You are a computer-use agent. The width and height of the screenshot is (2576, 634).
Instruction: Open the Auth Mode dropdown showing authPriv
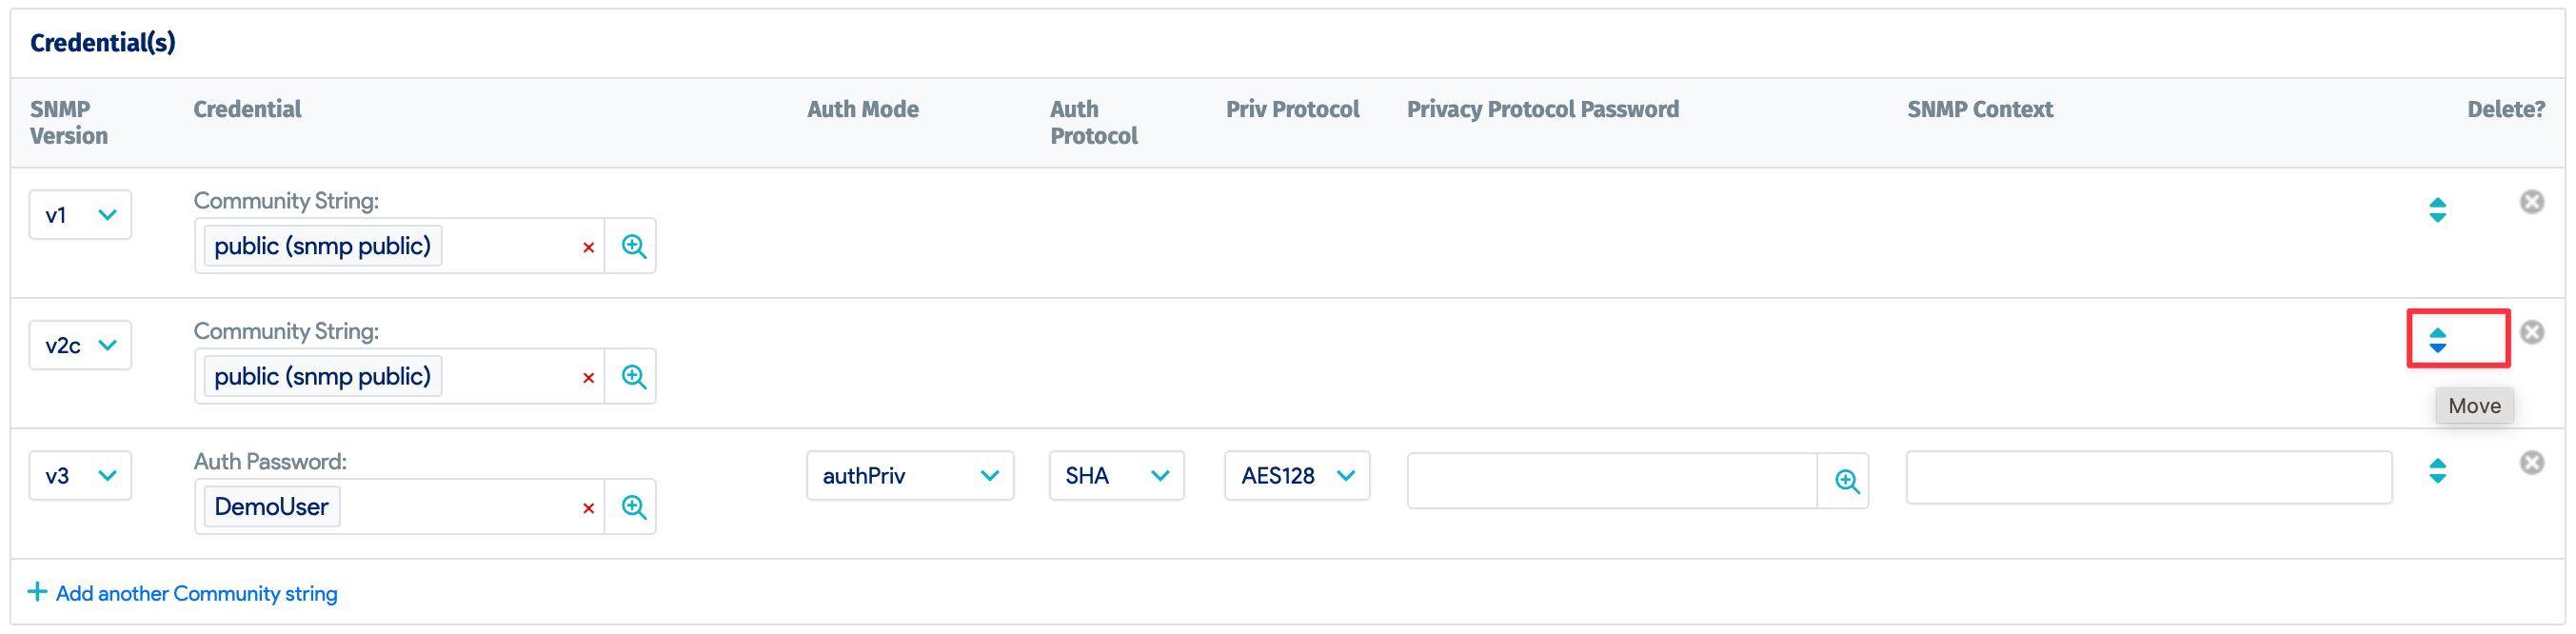point(909,475)
